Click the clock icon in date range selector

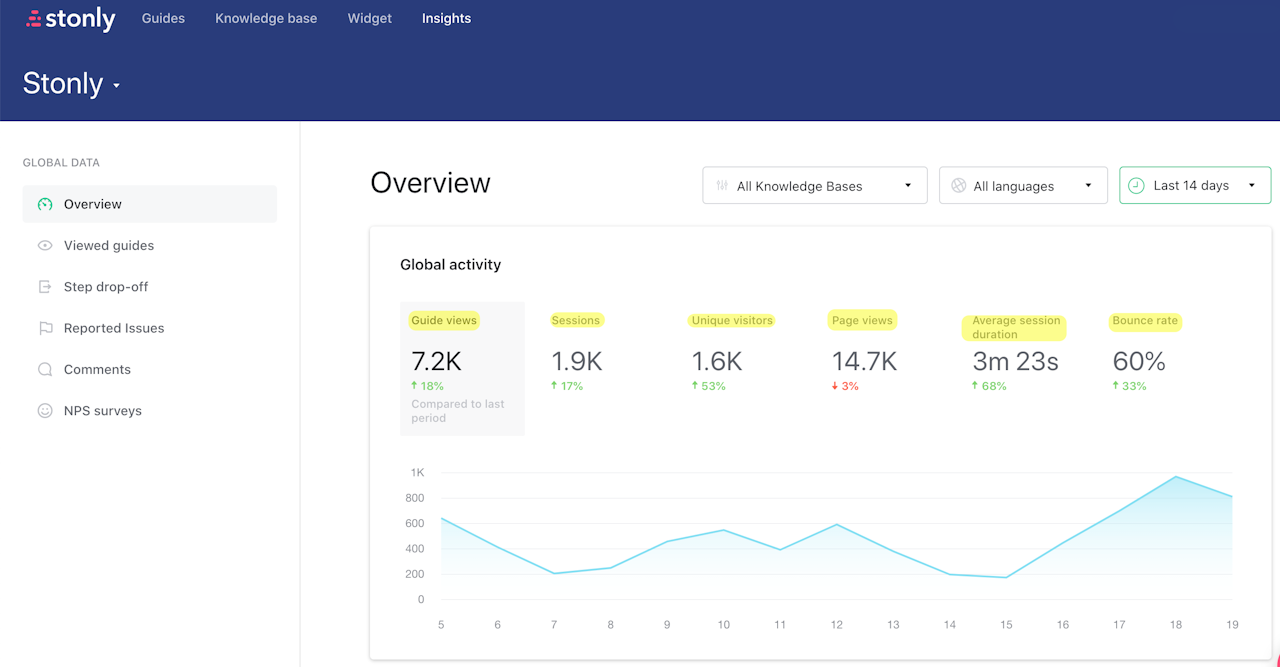1136,185
